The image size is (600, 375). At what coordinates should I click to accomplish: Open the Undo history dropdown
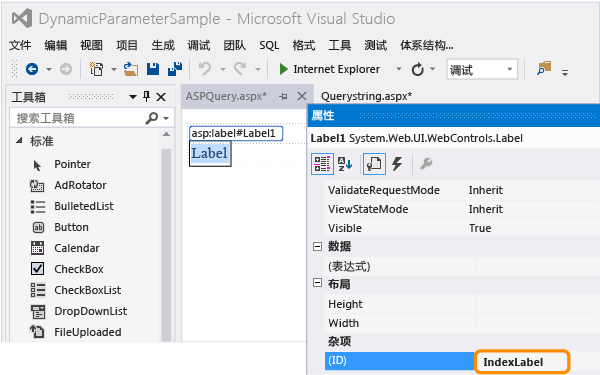223,70
